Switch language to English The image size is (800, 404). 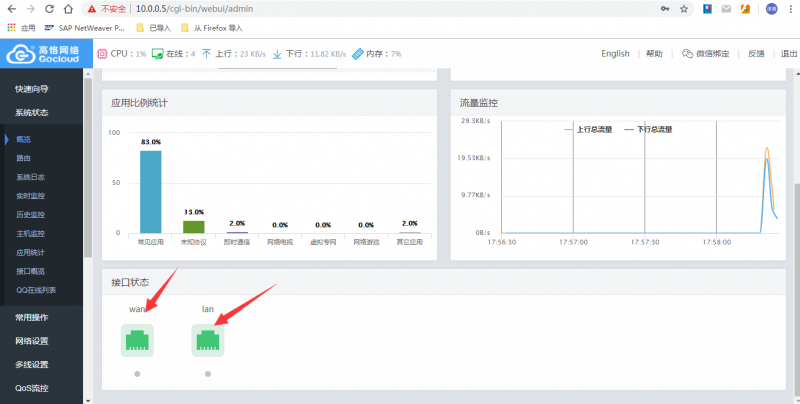click(x=615, y=54)
